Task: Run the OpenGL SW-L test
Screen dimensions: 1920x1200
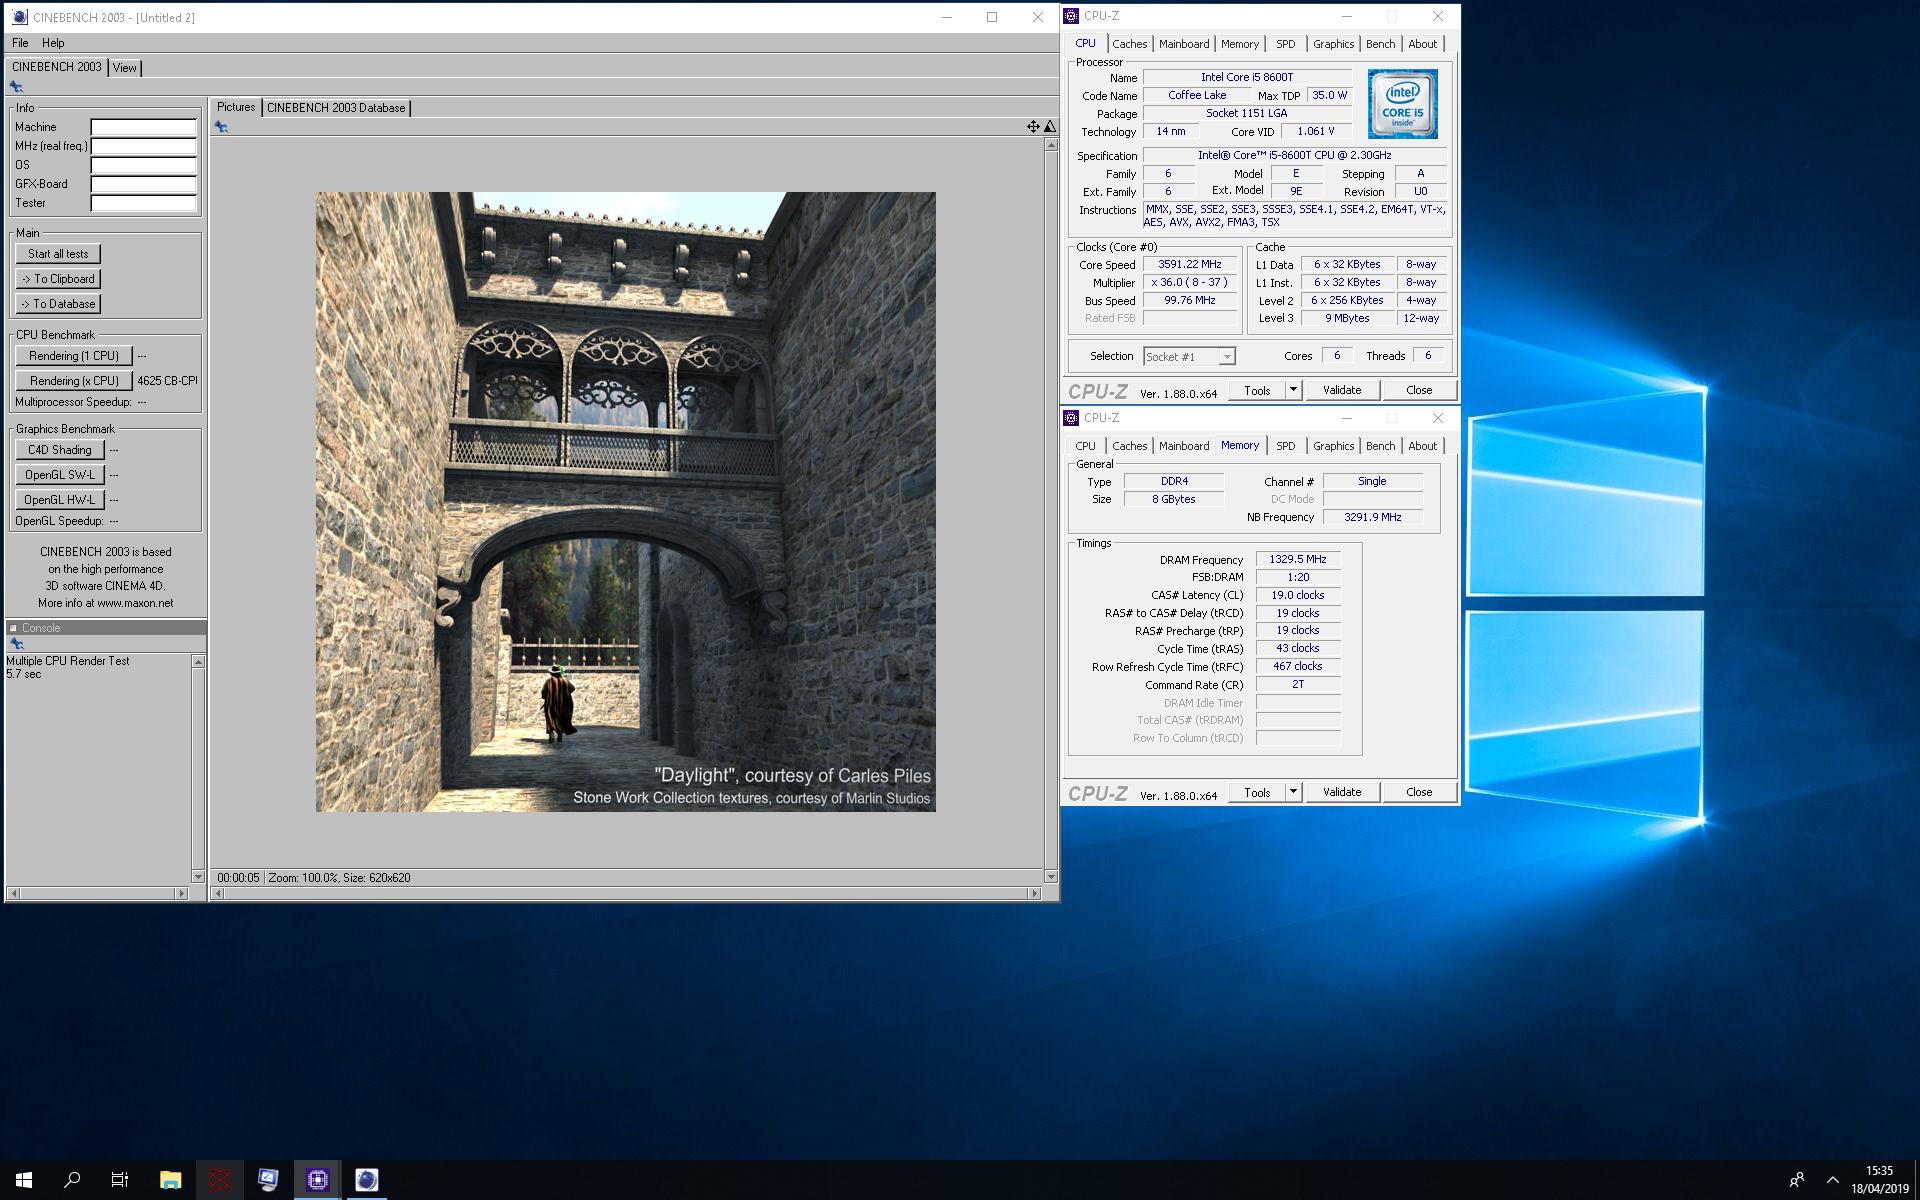Action: (59, 475)
